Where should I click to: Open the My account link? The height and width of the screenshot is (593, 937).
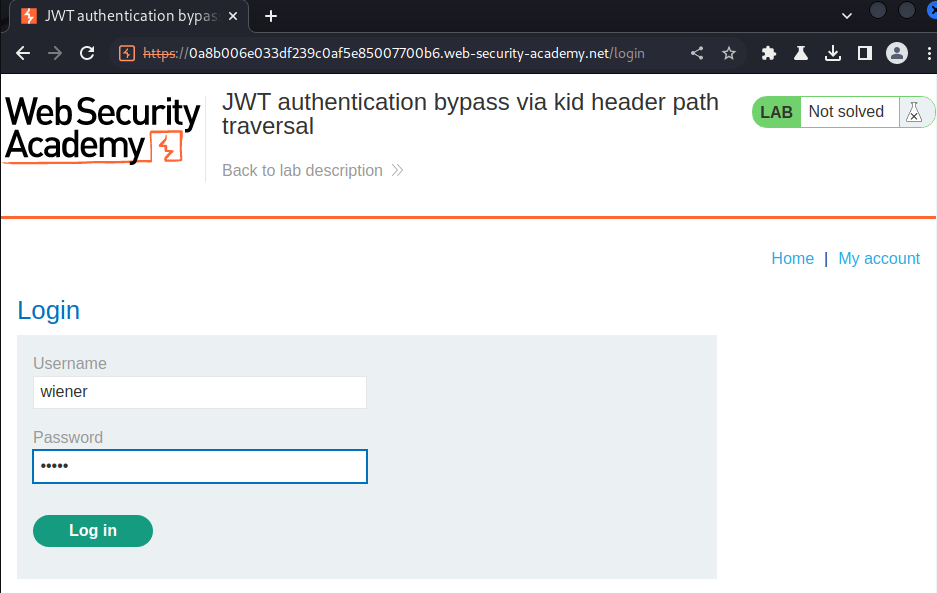click(x=878, y=258)
